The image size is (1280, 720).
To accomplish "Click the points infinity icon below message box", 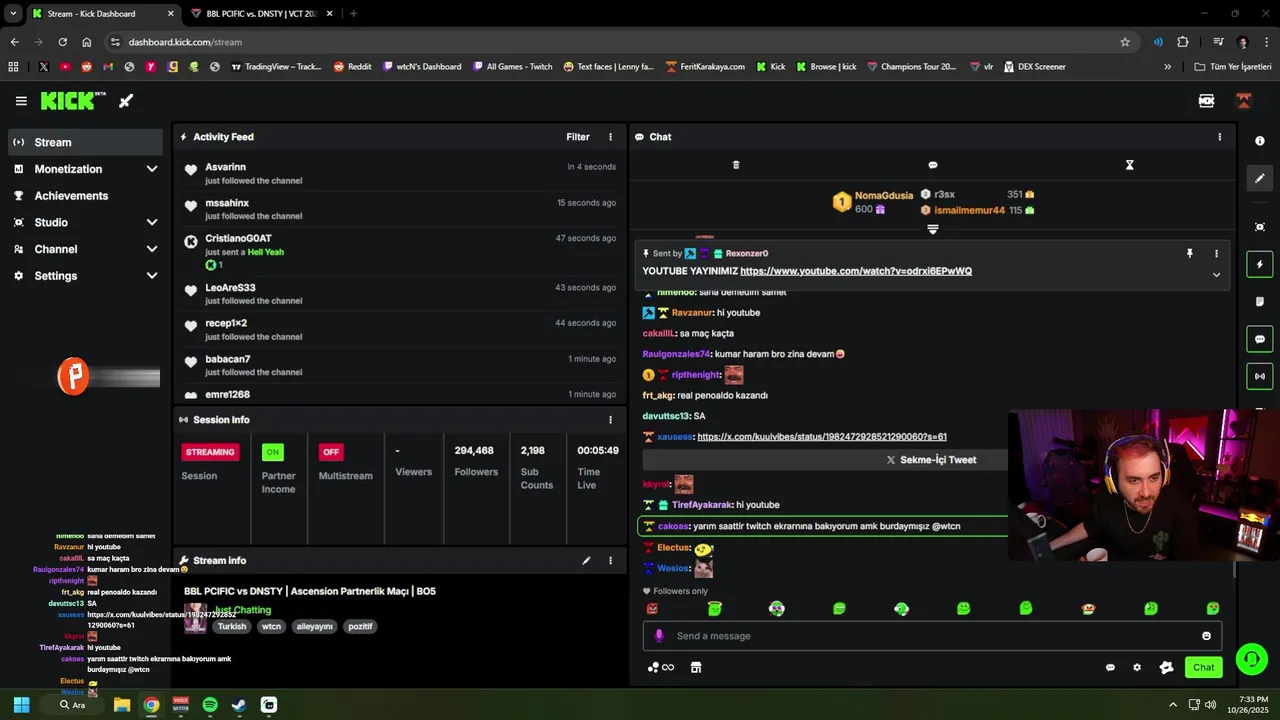I will [x=661, y=667].
